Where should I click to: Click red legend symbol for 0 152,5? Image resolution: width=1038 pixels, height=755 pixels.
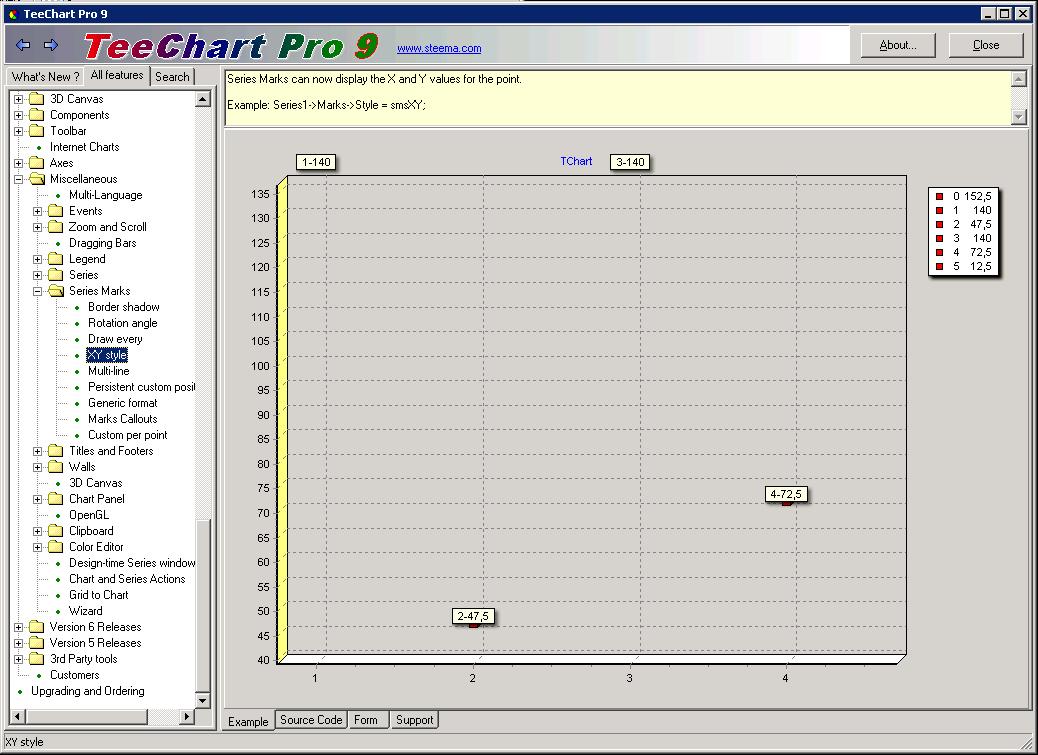939,197
